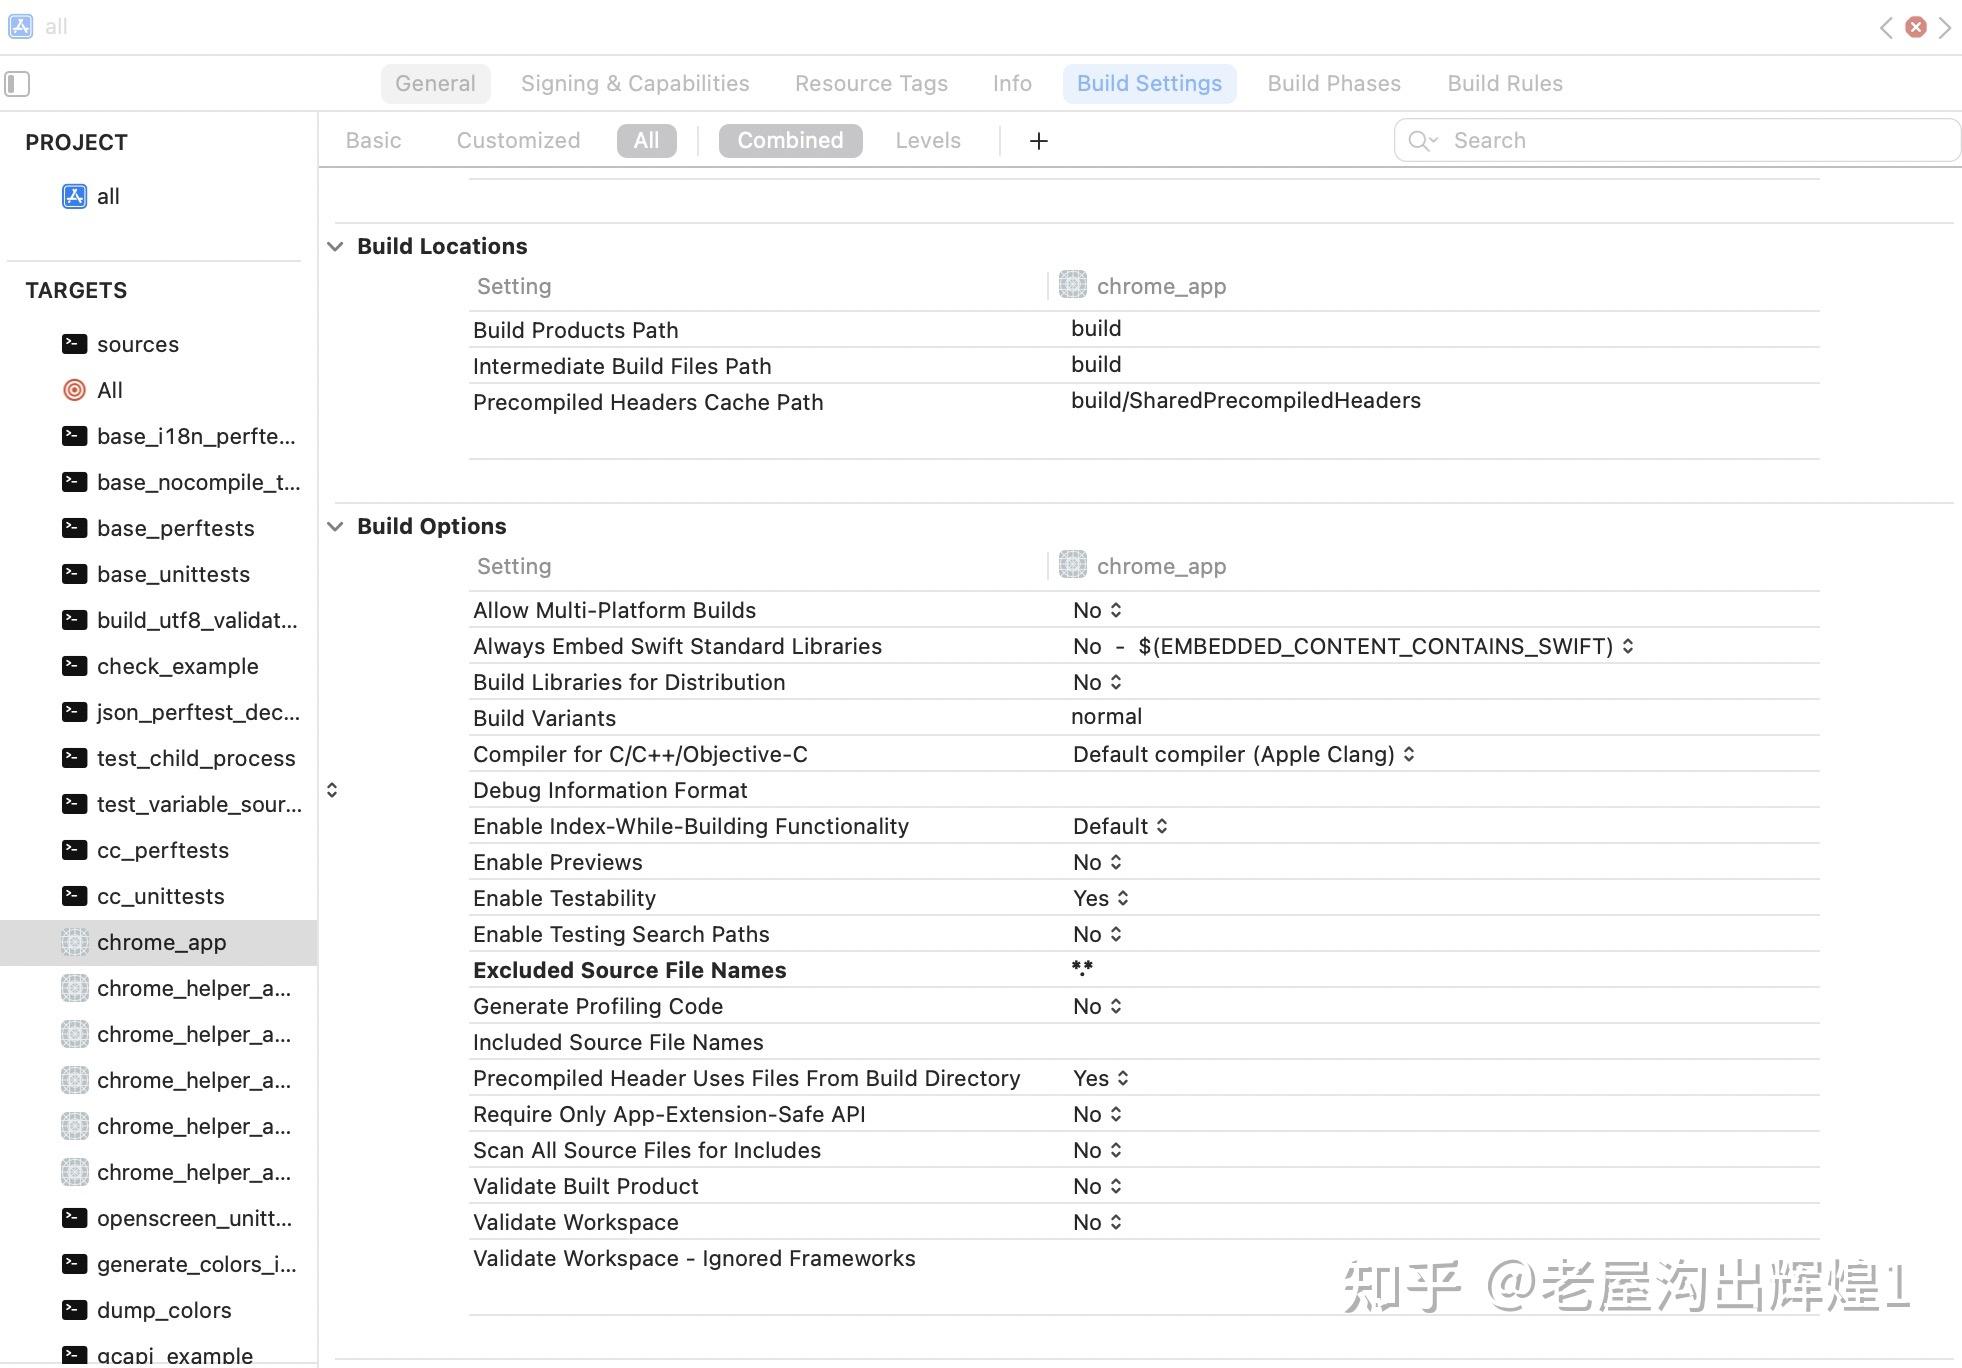Select the base_perftests target in the sidebar
The image size is (1962, 1368).
176,528
